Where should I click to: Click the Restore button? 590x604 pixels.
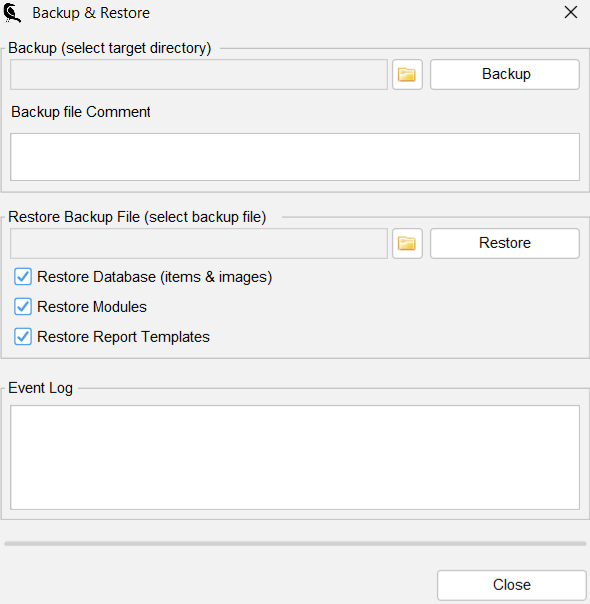[x=505, y=243]
